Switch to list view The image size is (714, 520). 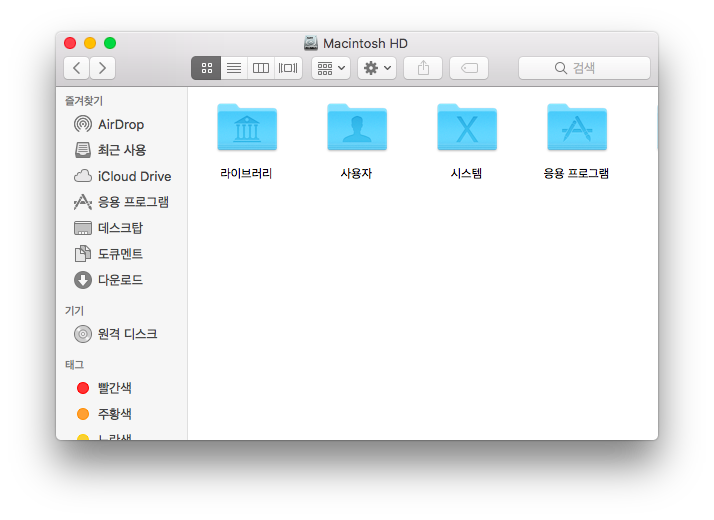point(234,68)
